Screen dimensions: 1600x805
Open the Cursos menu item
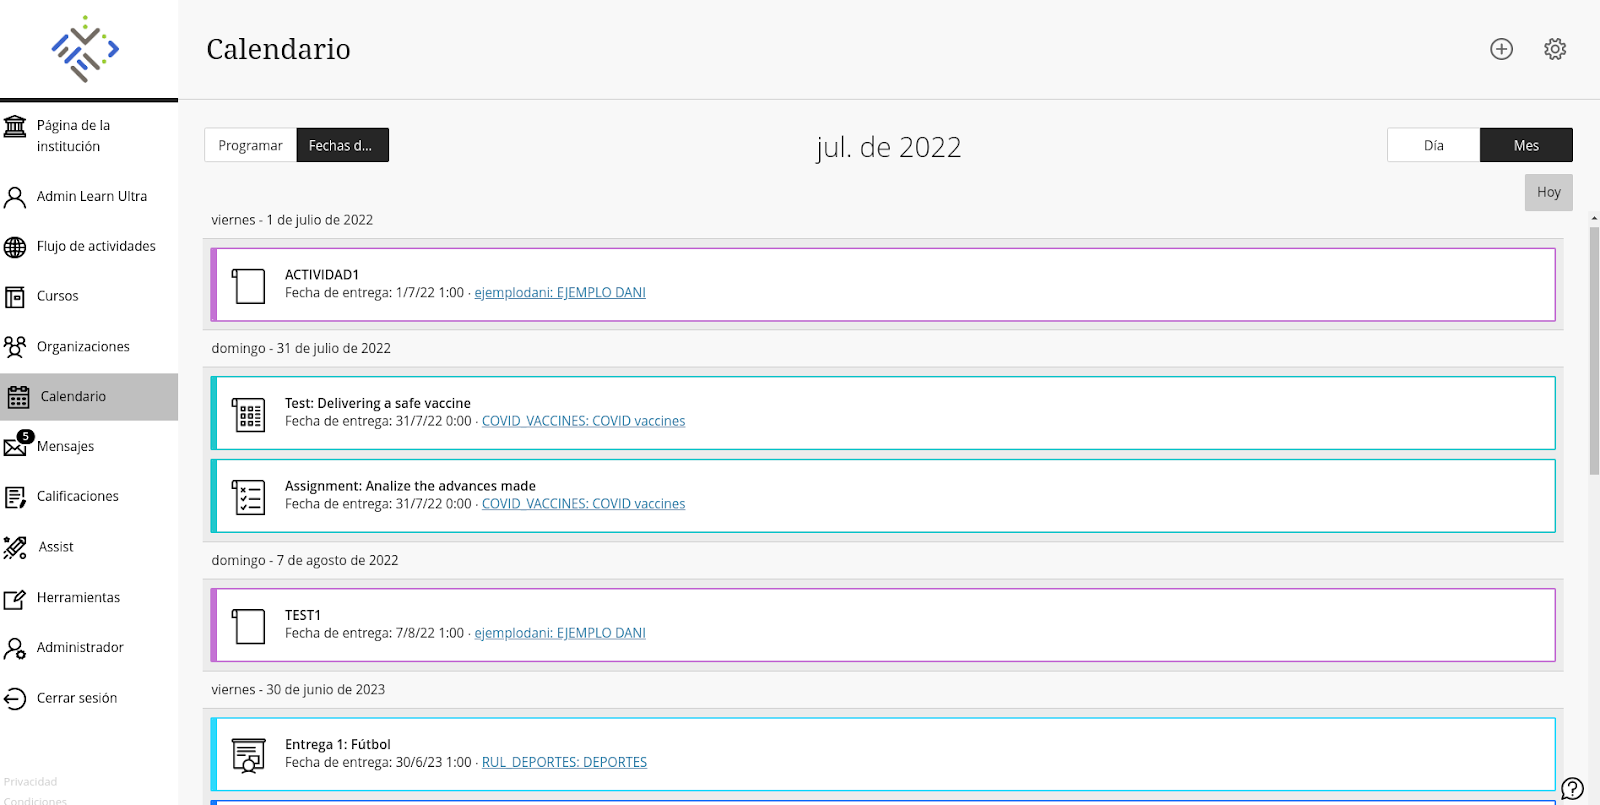click(89, 297)
